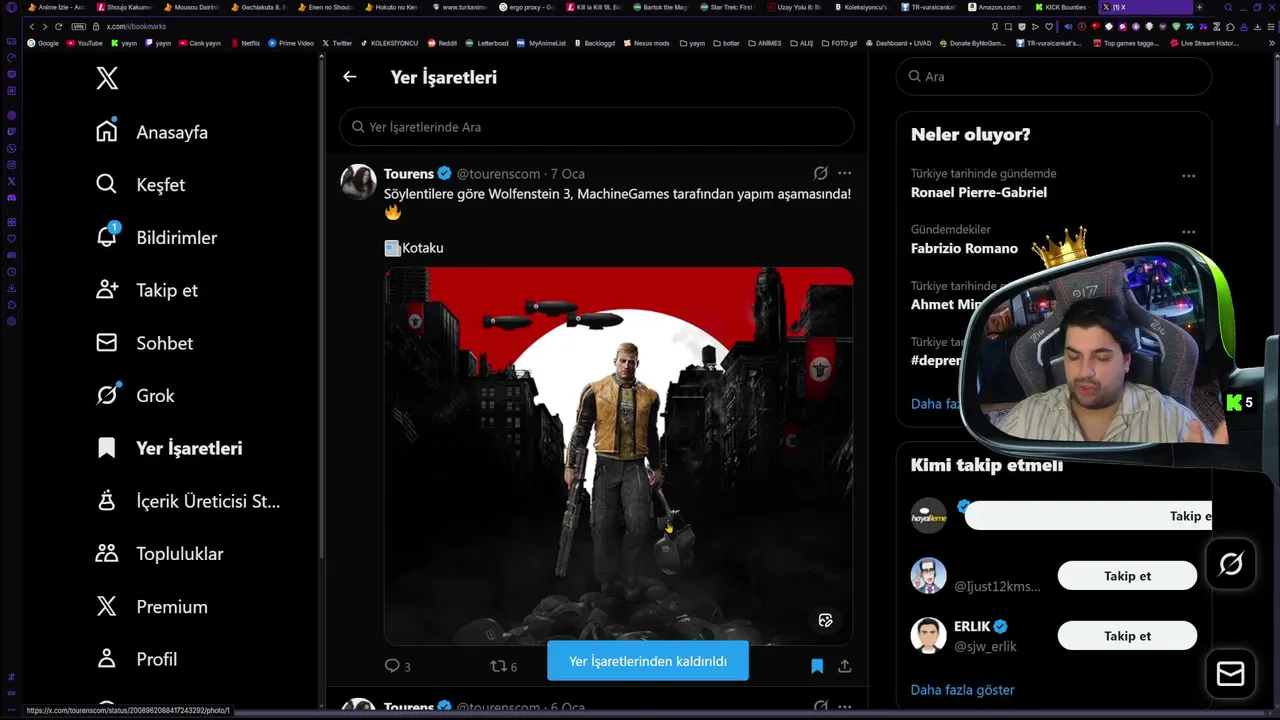1280x720 pixels.
Task: Open Premium page
Action: tap(151, 607)
